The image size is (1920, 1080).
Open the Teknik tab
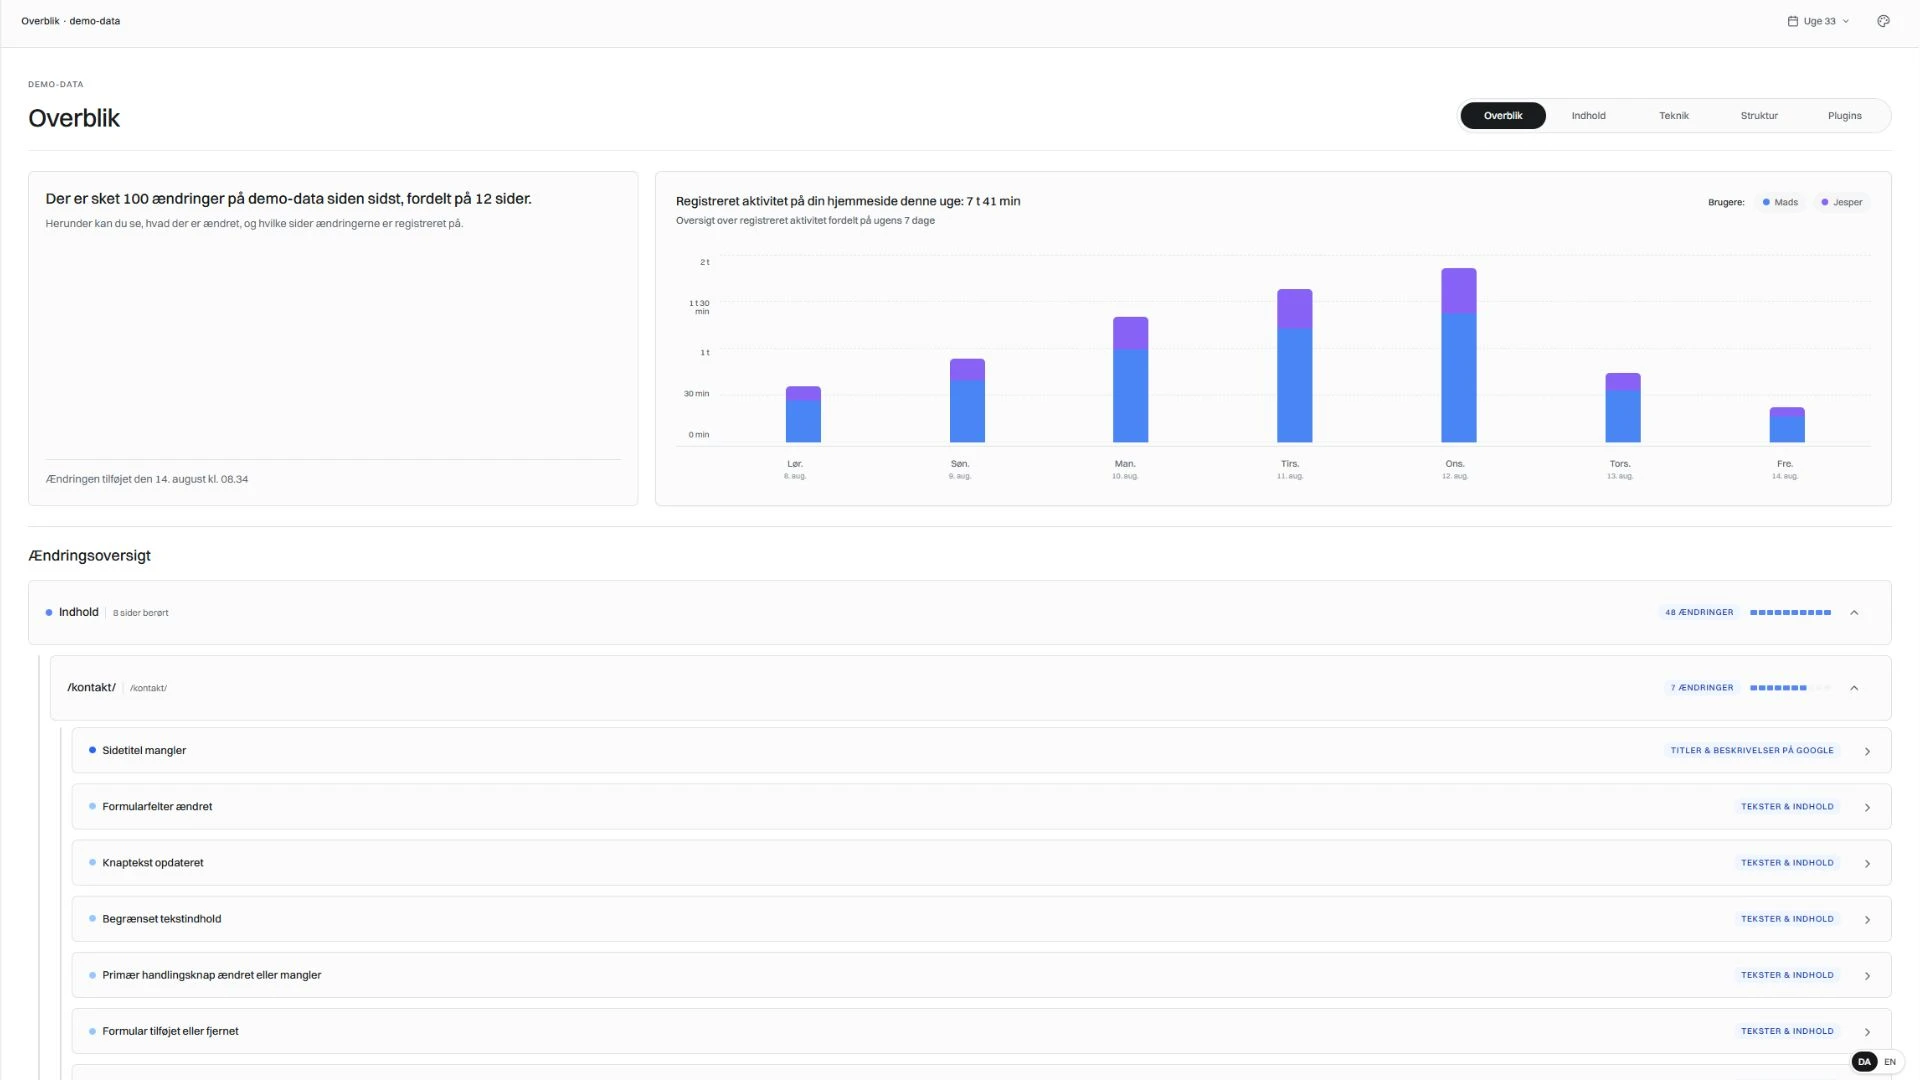tap(1674, 116)
